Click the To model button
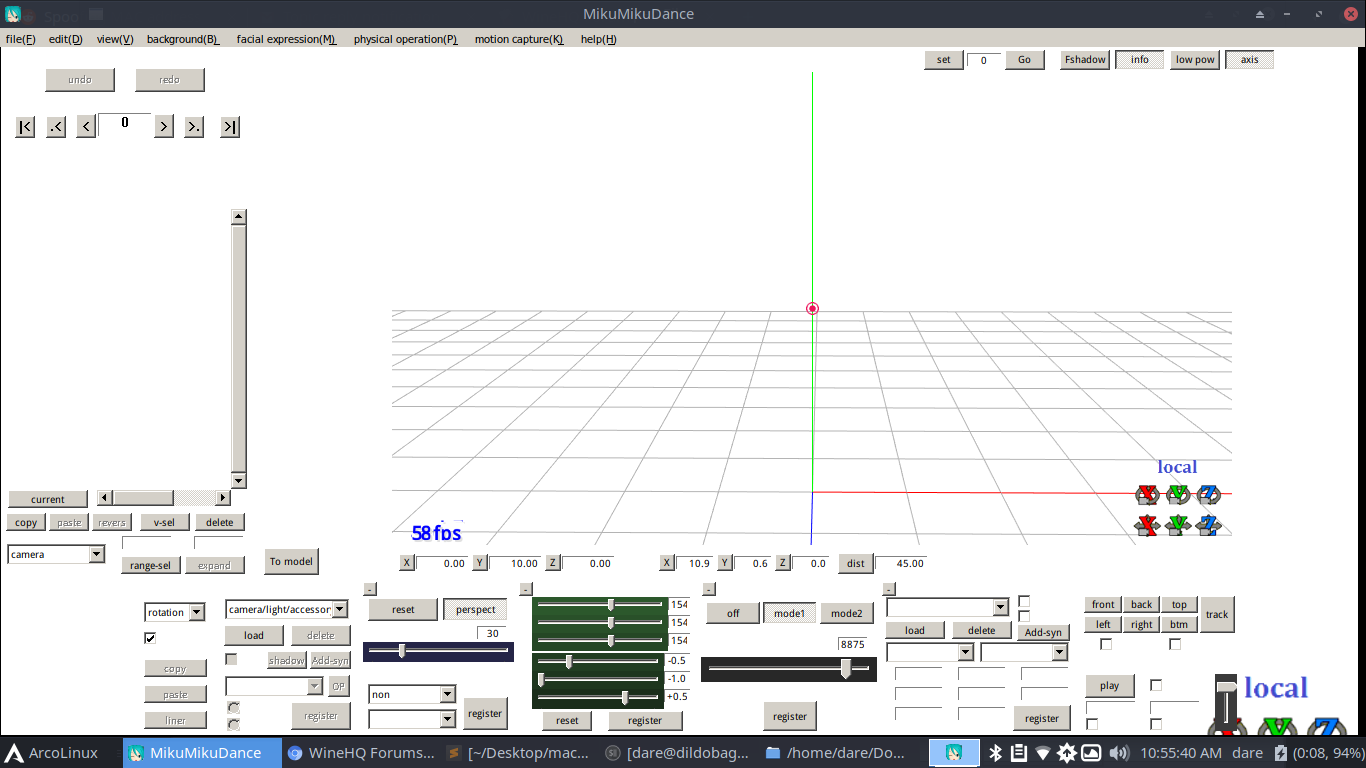Screen dimensions: 1366x768 [x=291, y=561]
